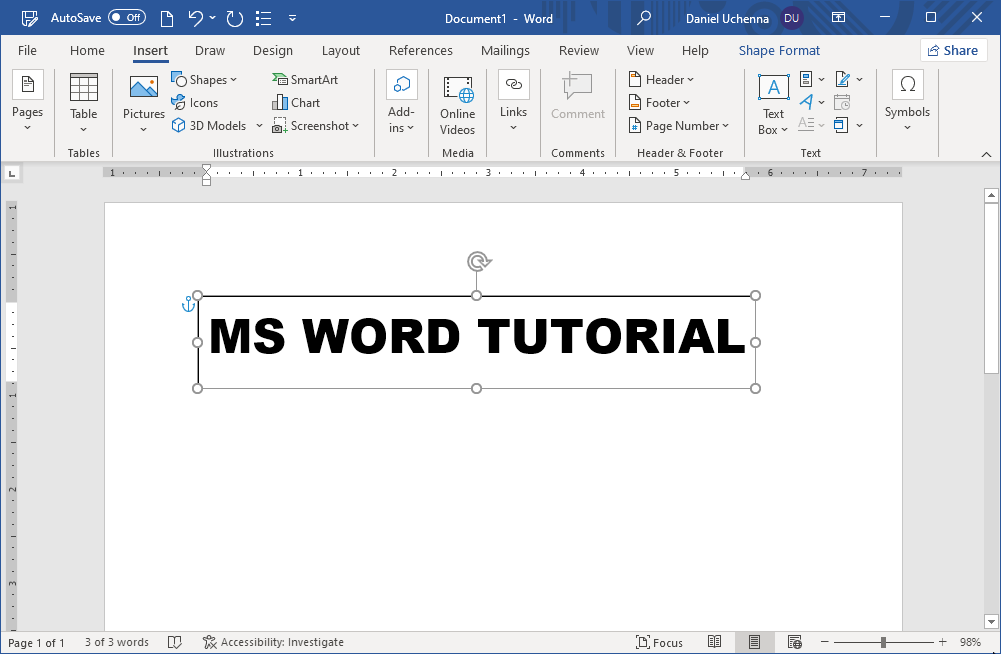Viewport: 1001px width, 654px height.
Task: Click the rotation handle above the text box
Action: click(479, 262)
